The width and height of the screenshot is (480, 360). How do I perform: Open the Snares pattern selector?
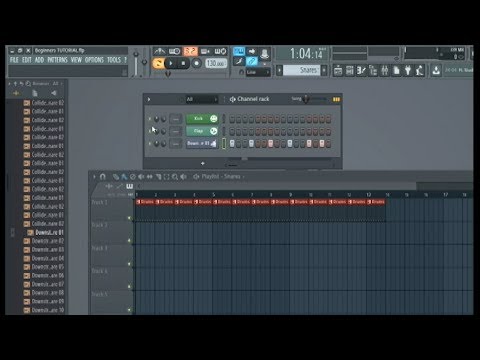301,70
